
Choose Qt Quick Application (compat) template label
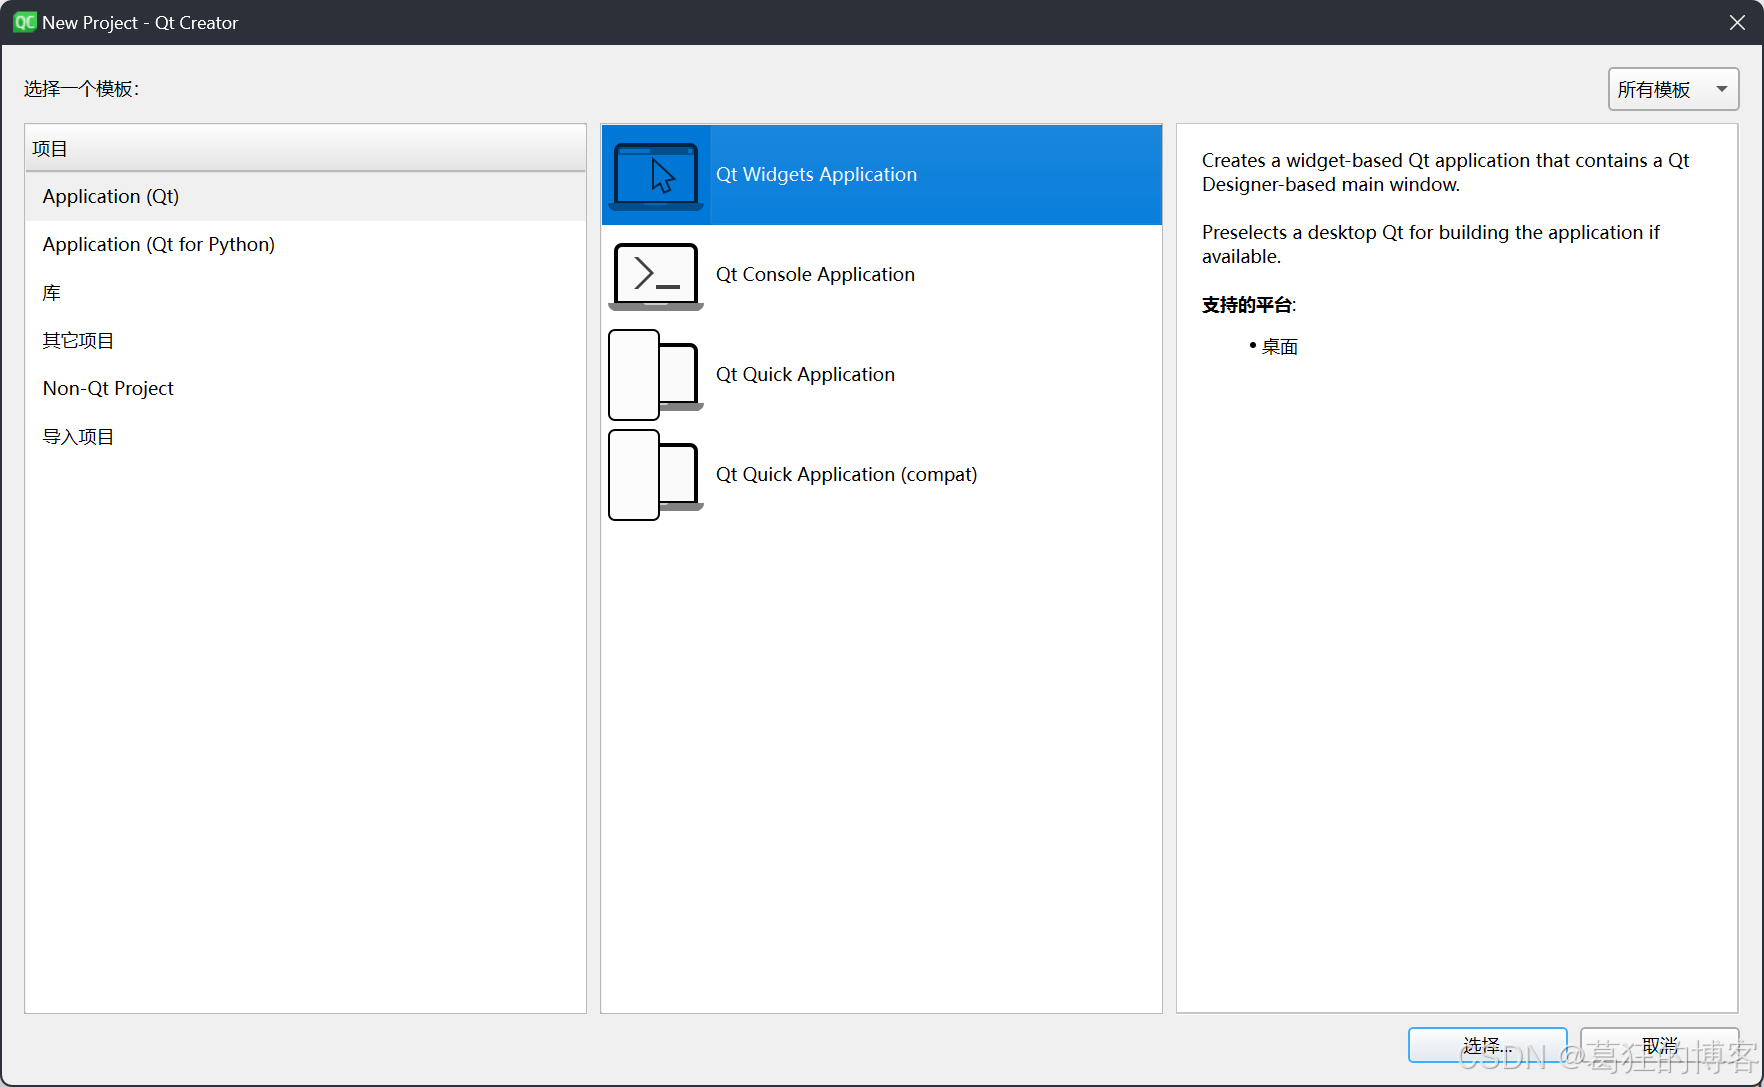pyautogui.click(x=846, y=475)
